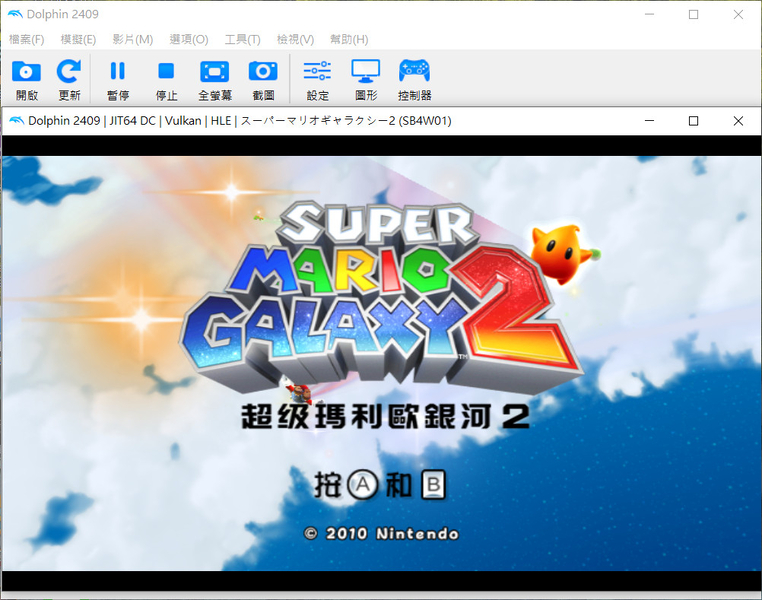Open the 選項(O) menu
This screenshot has width=762, height=600.
(x=189, y=39)
